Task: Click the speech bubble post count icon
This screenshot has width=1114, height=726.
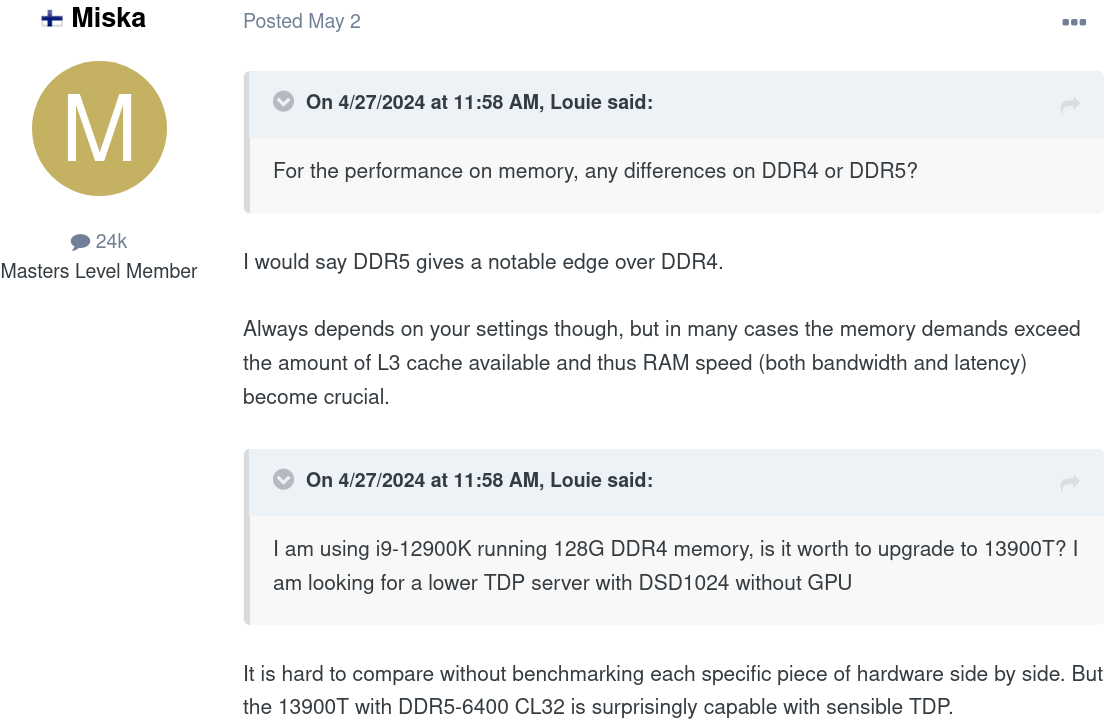Action: [80, 242]
